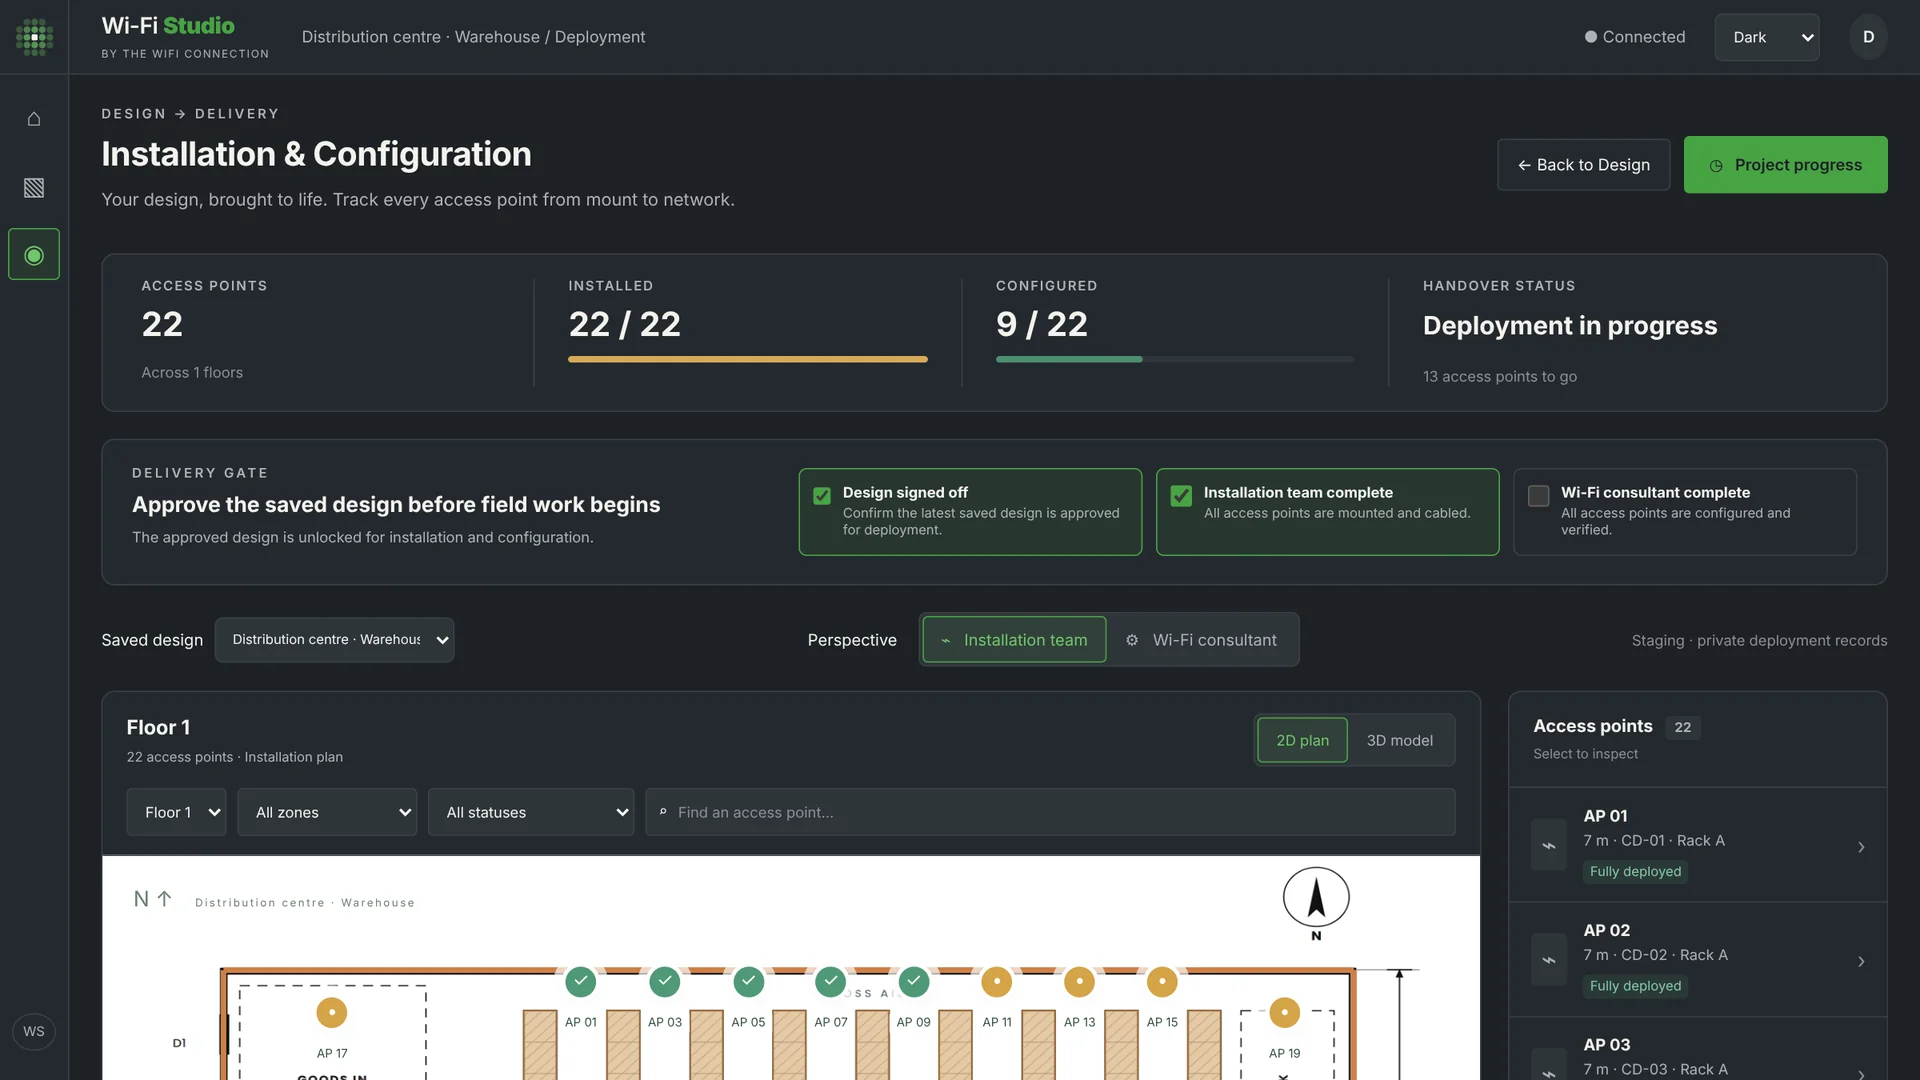1920x1080 pixels.
Task: Click the AP 01 map marker
Action: point(581,981)
